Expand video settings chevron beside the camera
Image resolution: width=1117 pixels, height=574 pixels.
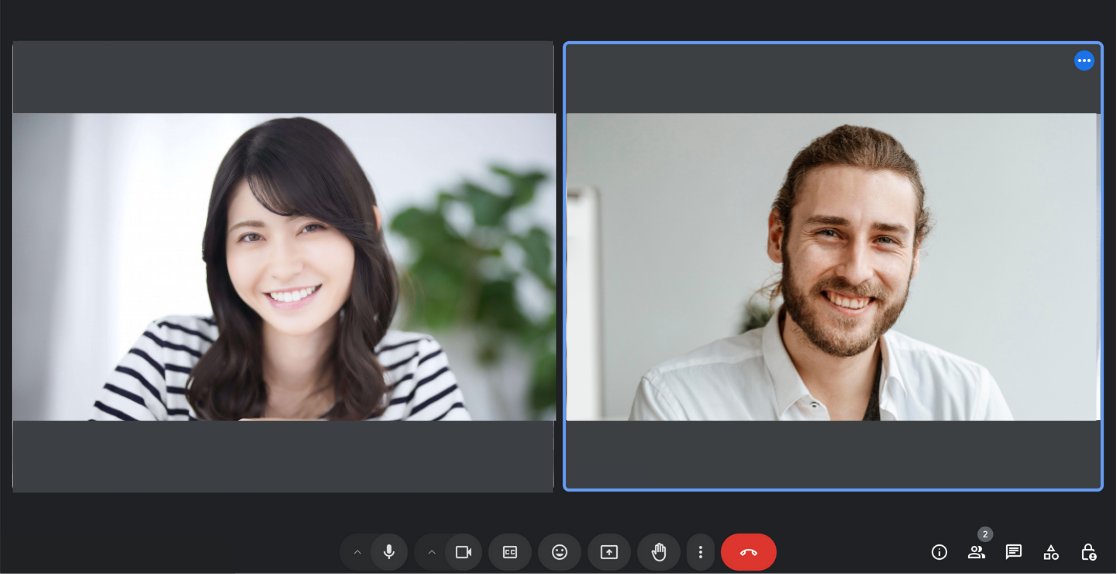click(432, 552)
